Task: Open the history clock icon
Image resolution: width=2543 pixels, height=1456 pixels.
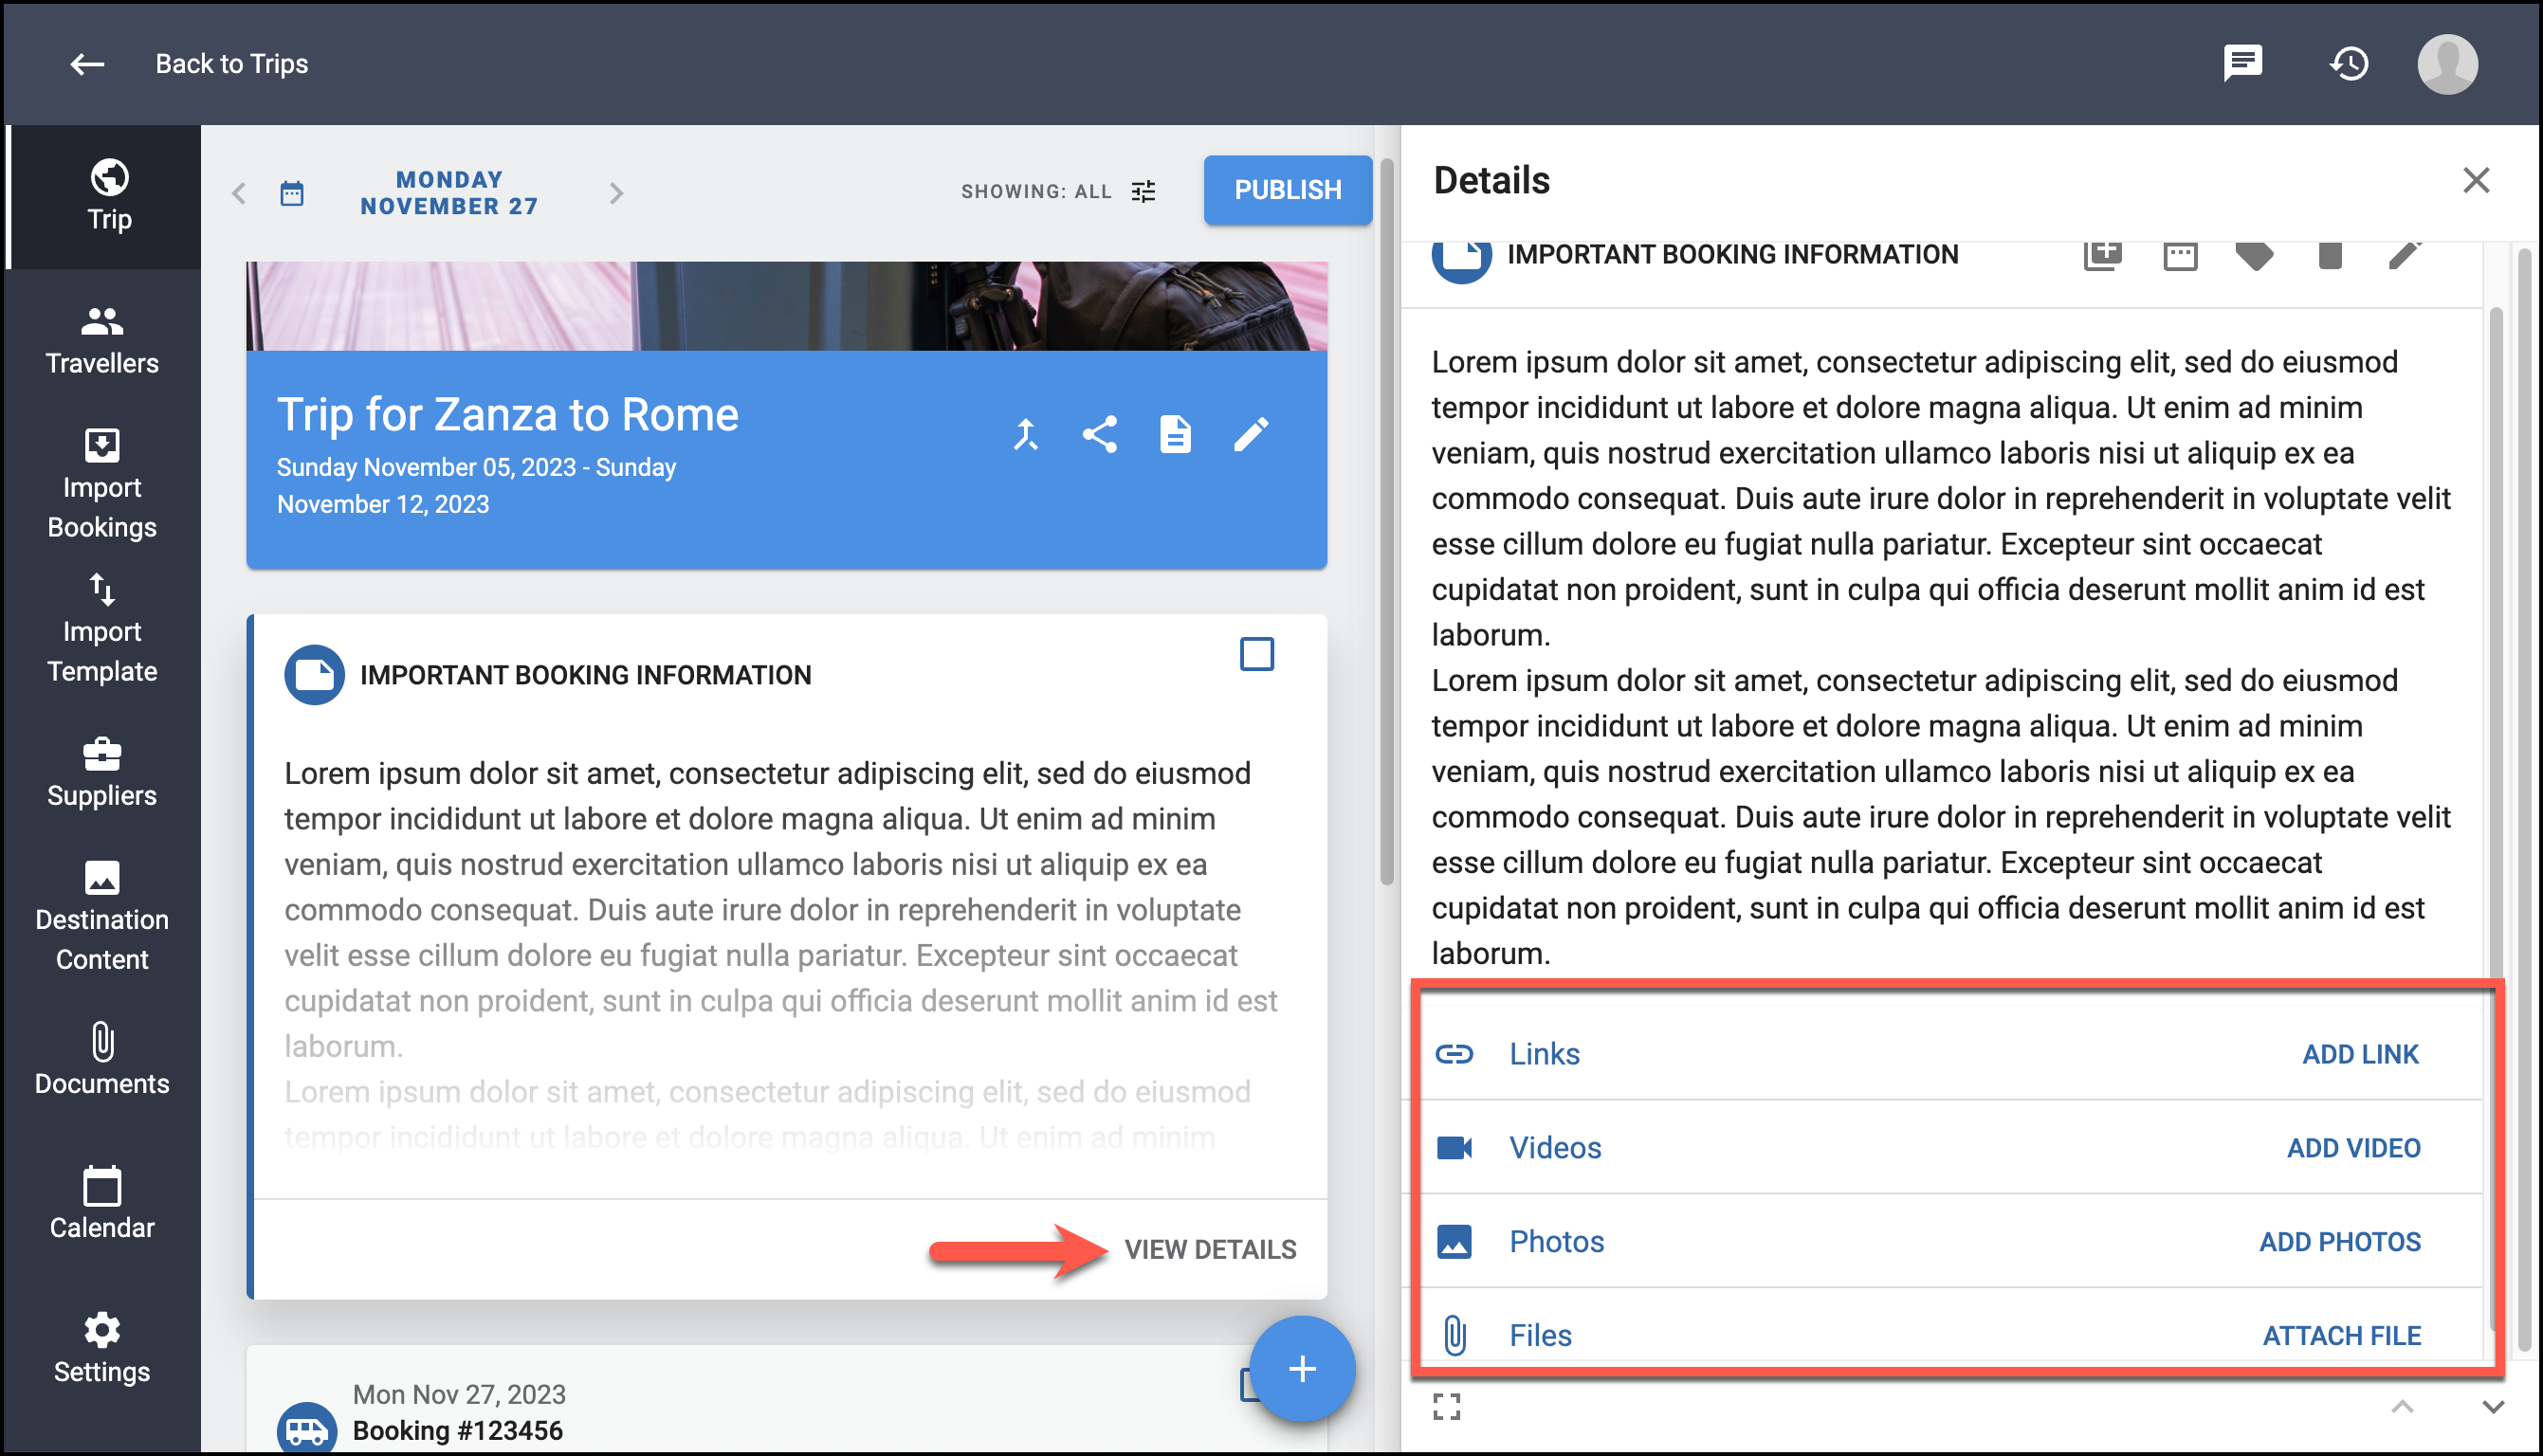Action: point(2348,64)
